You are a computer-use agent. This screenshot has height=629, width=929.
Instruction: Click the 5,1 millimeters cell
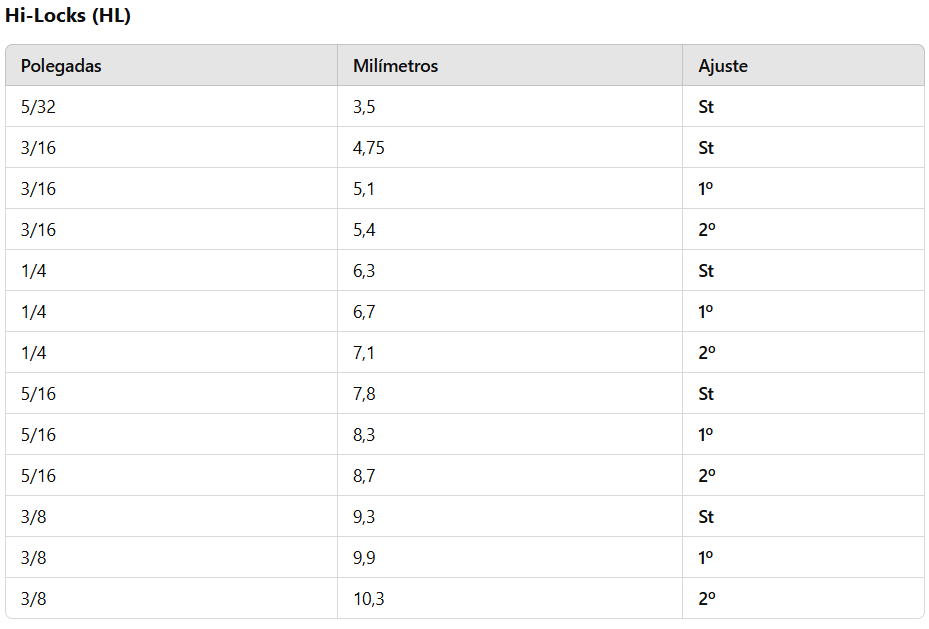click(364, 189)
